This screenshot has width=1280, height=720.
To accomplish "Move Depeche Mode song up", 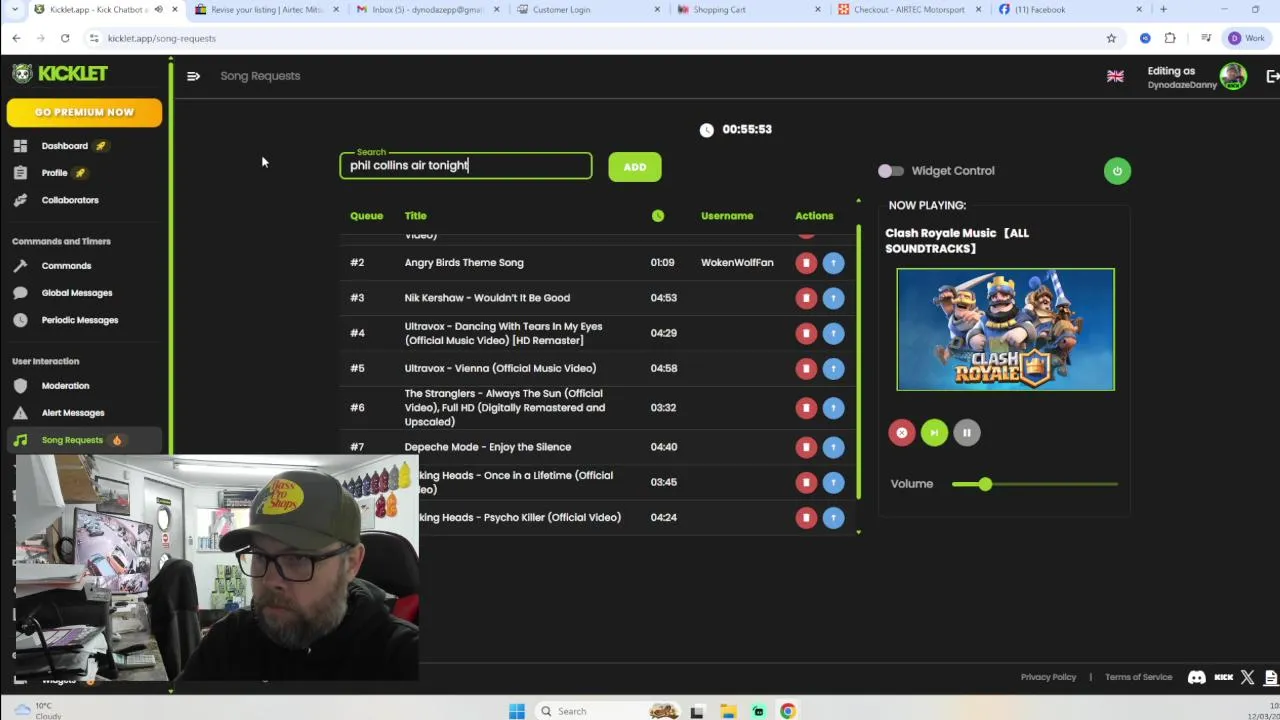I will (833, 447).
